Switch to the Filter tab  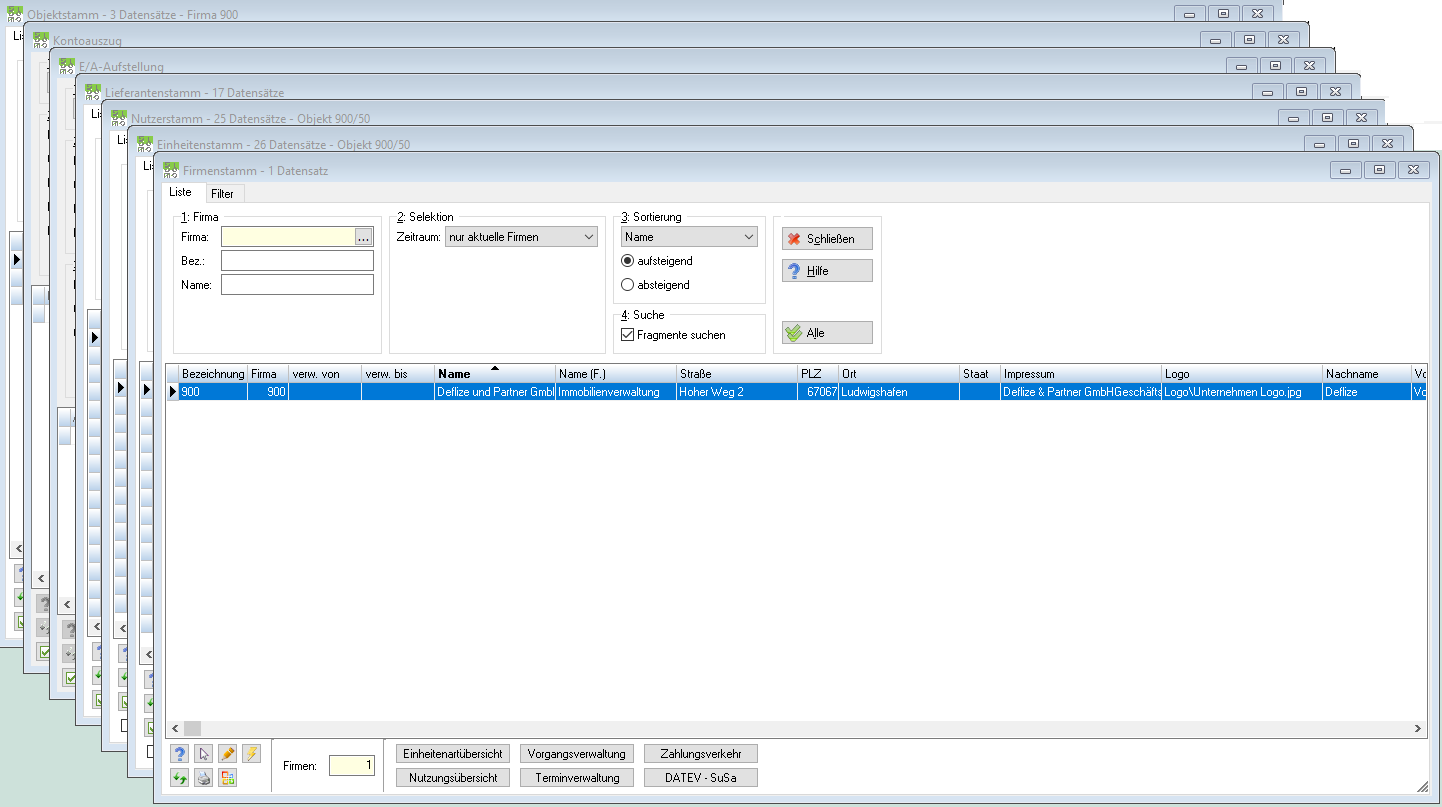(x=222, y=194)
